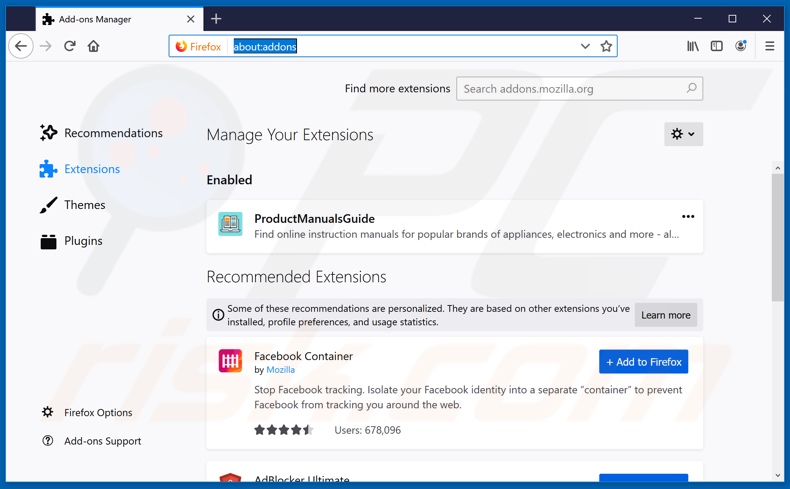This screenshot has width=790, height=489.
Task: Open the ProductManualsGuide extension entry
Action: [454, 227]
